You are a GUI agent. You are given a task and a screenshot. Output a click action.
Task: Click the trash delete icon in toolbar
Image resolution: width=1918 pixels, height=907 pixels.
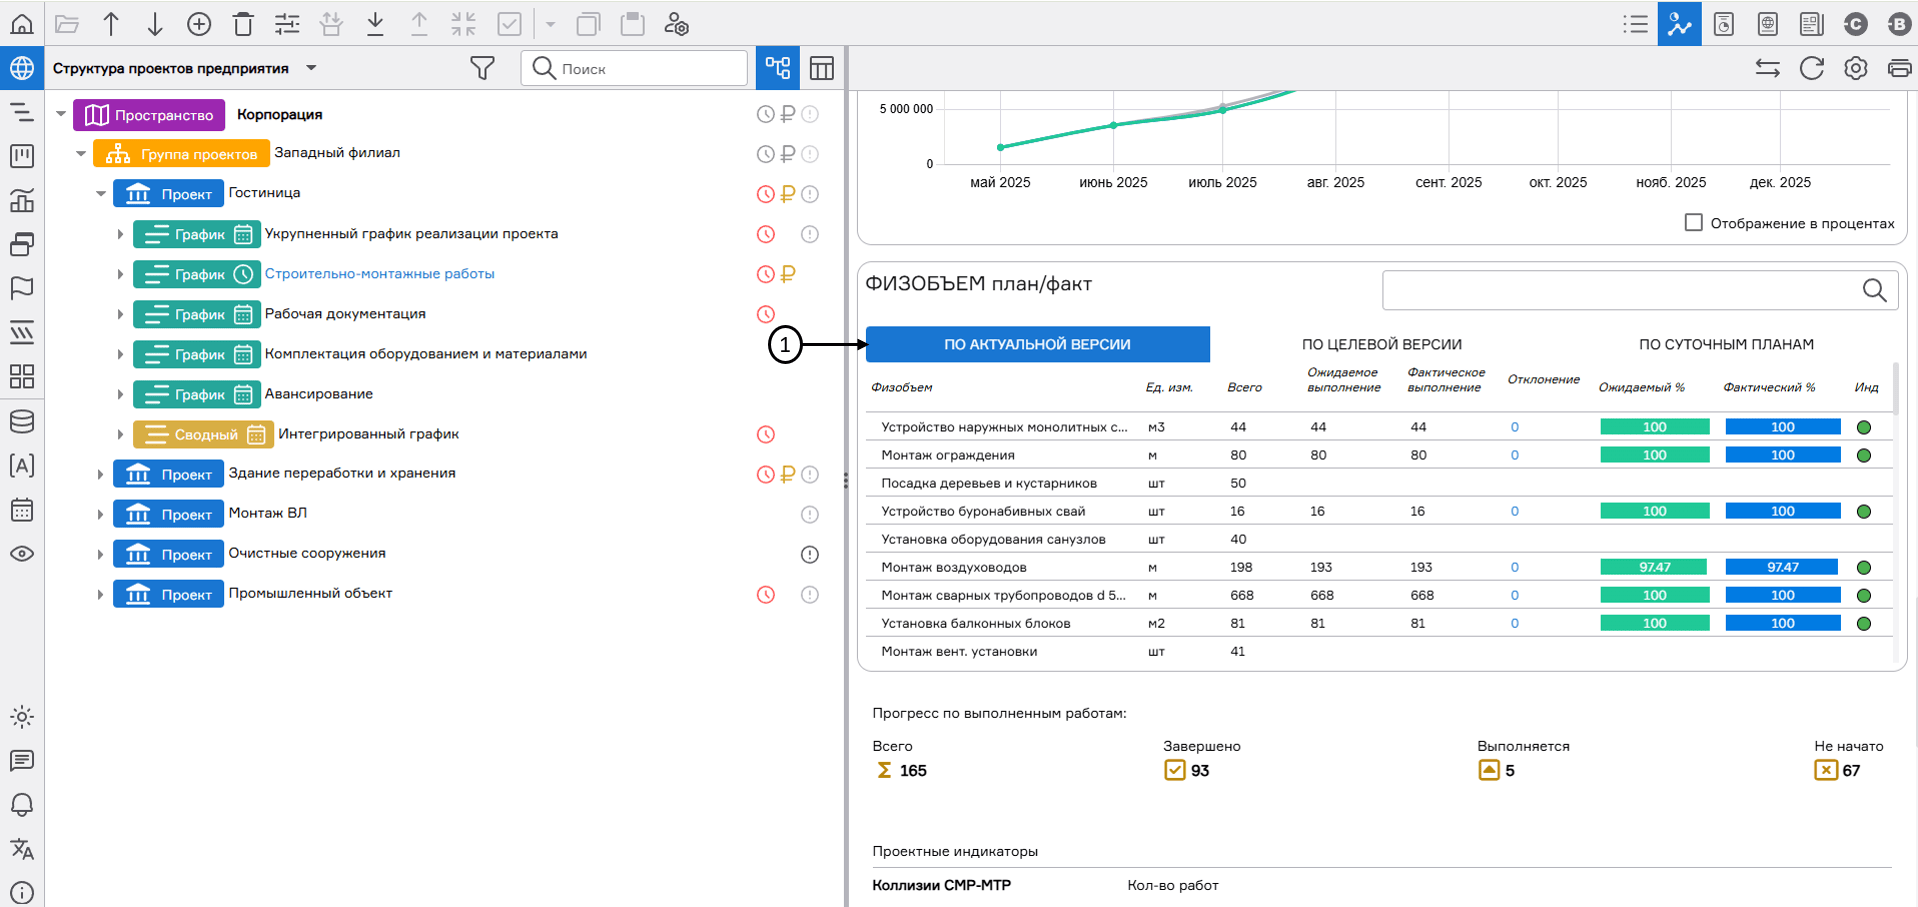click(x=243, y=24)
